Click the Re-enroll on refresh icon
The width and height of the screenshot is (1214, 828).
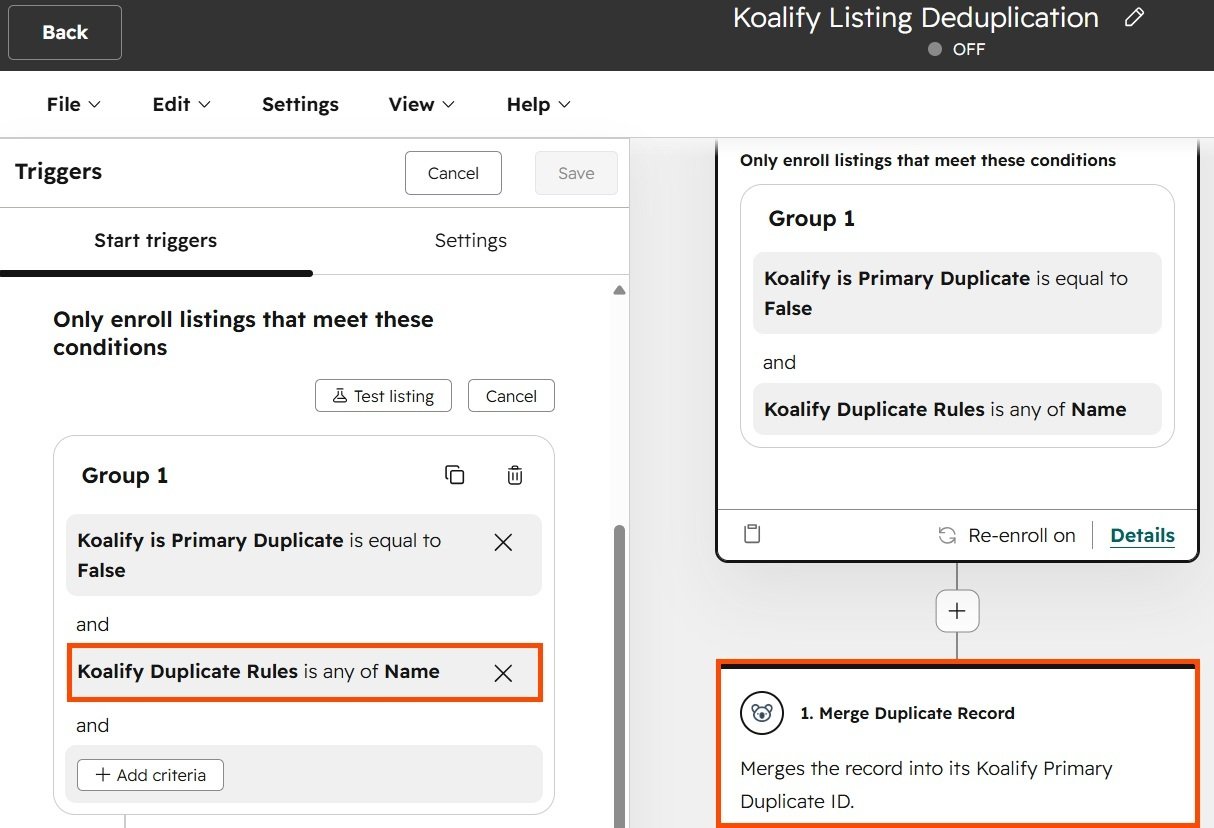click(x=946, y=536)
